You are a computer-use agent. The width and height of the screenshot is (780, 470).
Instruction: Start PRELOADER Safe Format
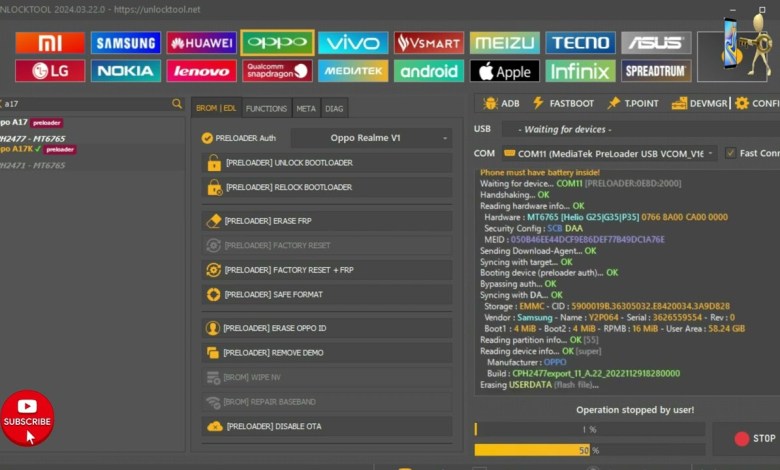(327, 294)
